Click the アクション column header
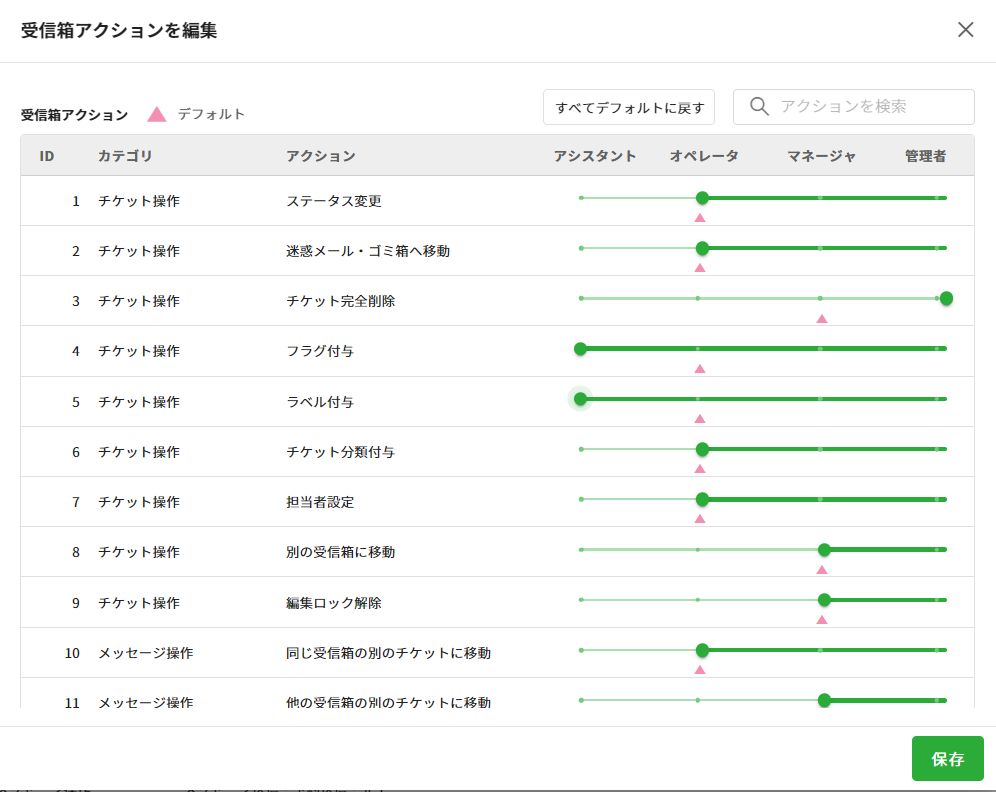 coord(320,156)
